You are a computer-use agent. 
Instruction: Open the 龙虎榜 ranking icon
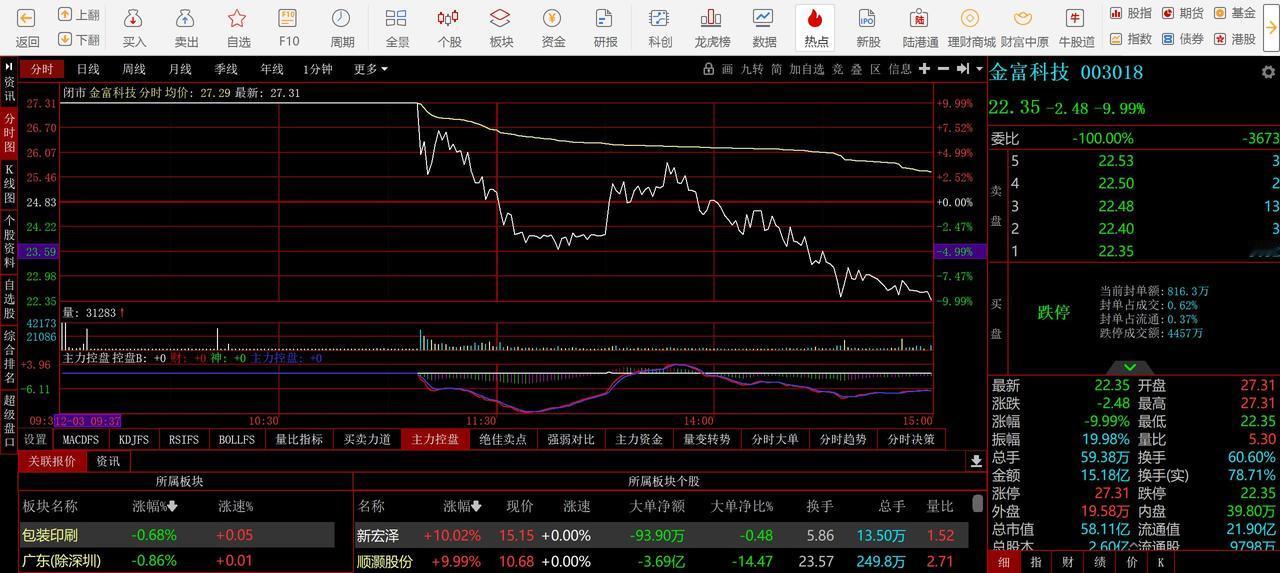pos(711,18)
